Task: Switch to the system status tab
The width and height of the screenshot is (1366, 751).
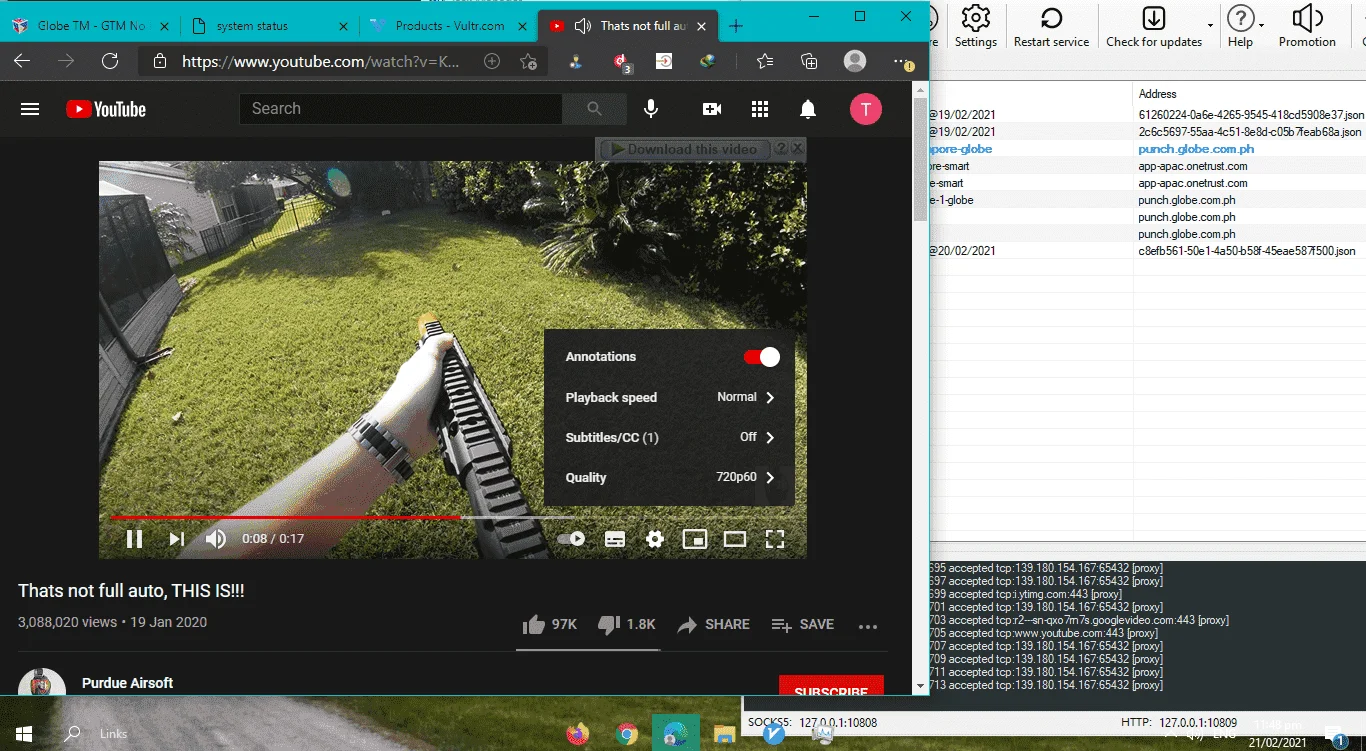Action: coord(268,26)
